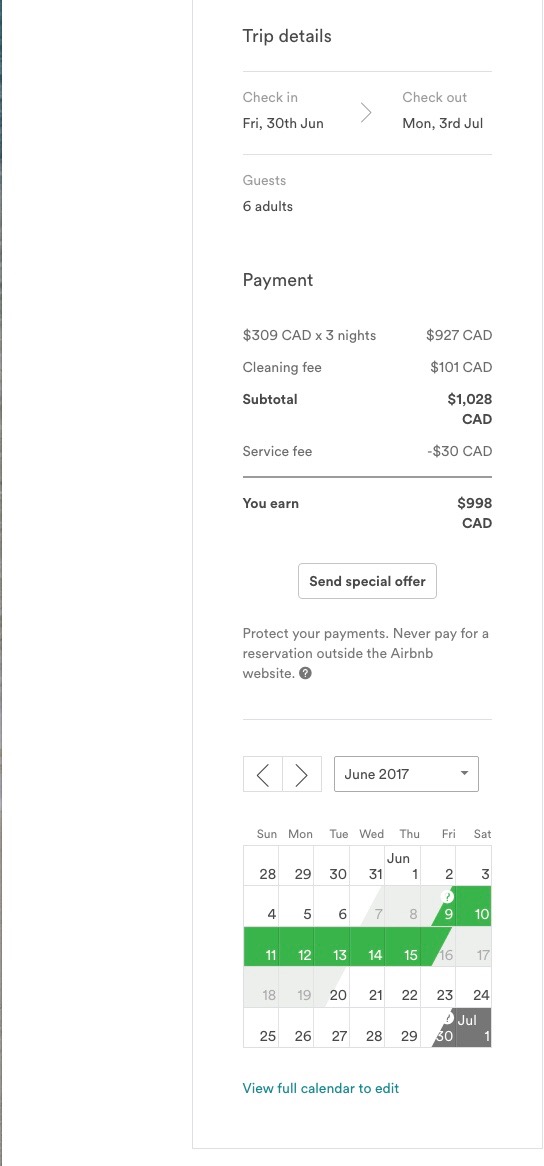Open View full calendar to edit link
The image size is (544, 1166).
click(321, 1088)
